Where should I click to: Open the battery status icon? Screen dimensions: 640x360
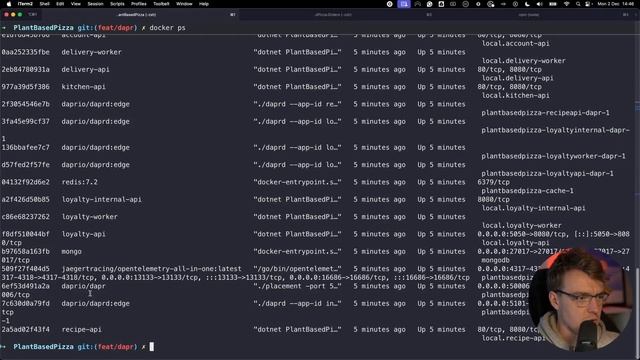coord(553,4)
